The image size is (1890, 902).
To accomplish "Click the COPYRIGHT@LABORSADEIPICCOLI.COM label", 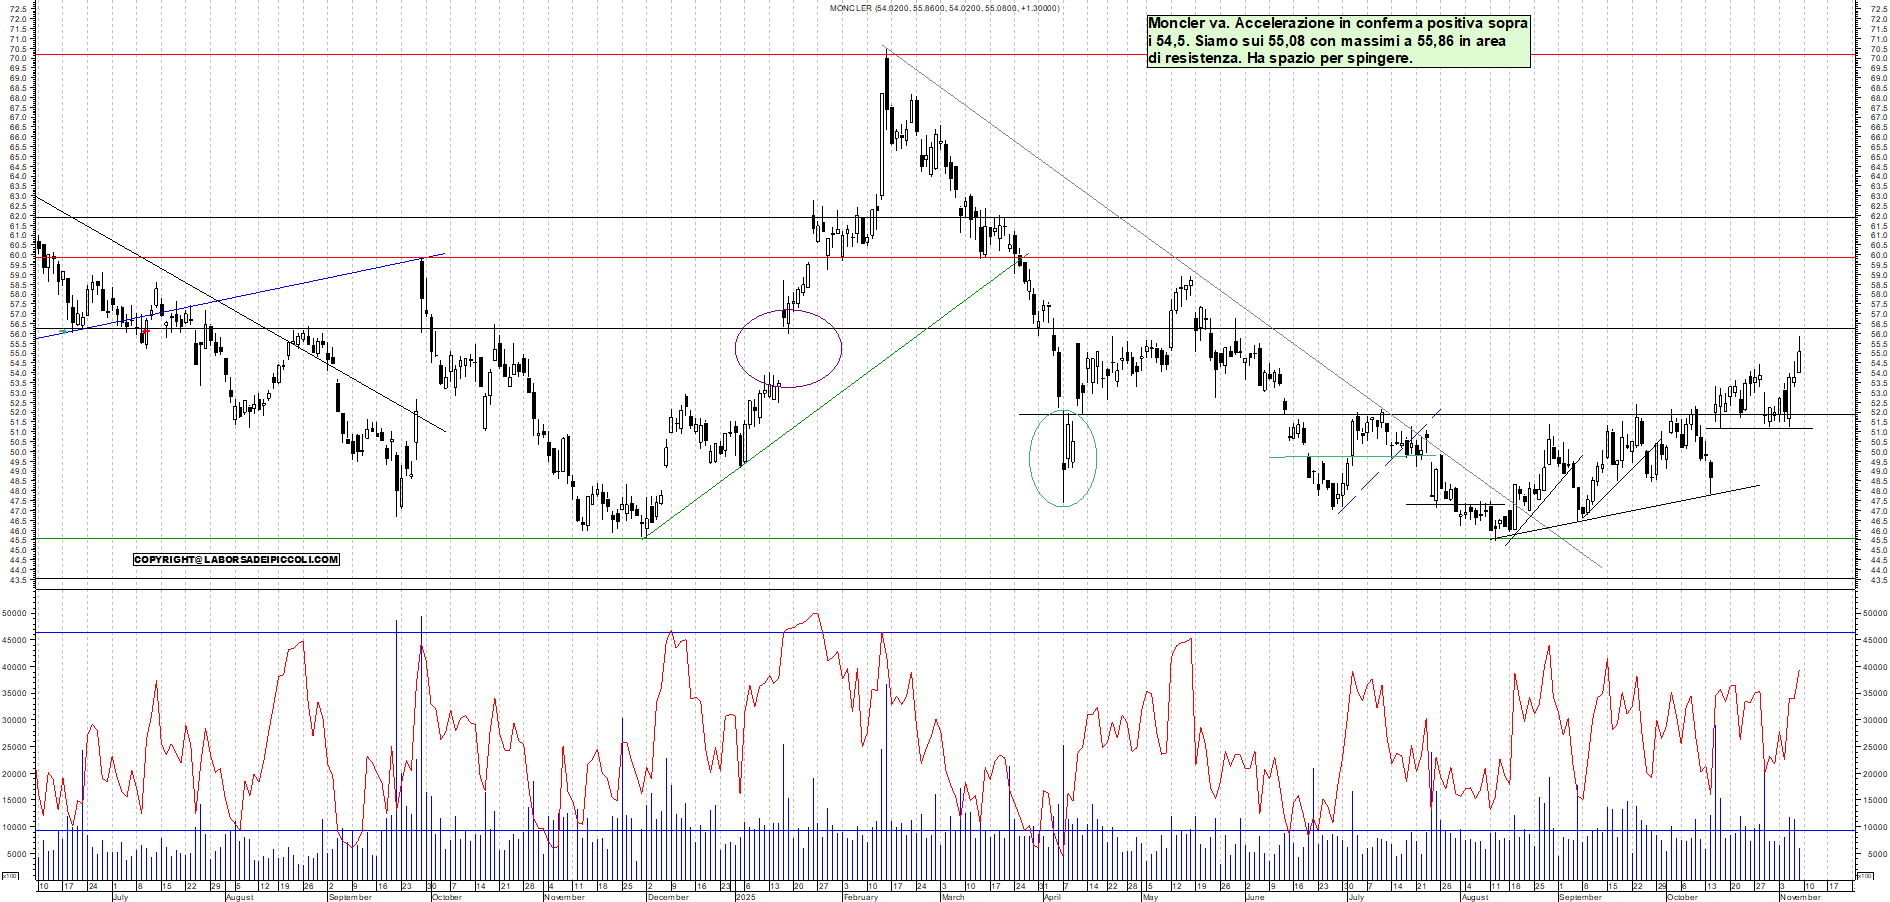I will [x=236, y=559].
